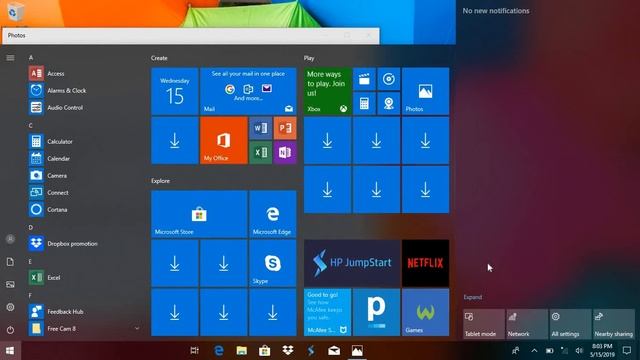The image size is (640, 360).
Task: Open the clock showing 8:03 PM
Action: (x=602, y=351)
